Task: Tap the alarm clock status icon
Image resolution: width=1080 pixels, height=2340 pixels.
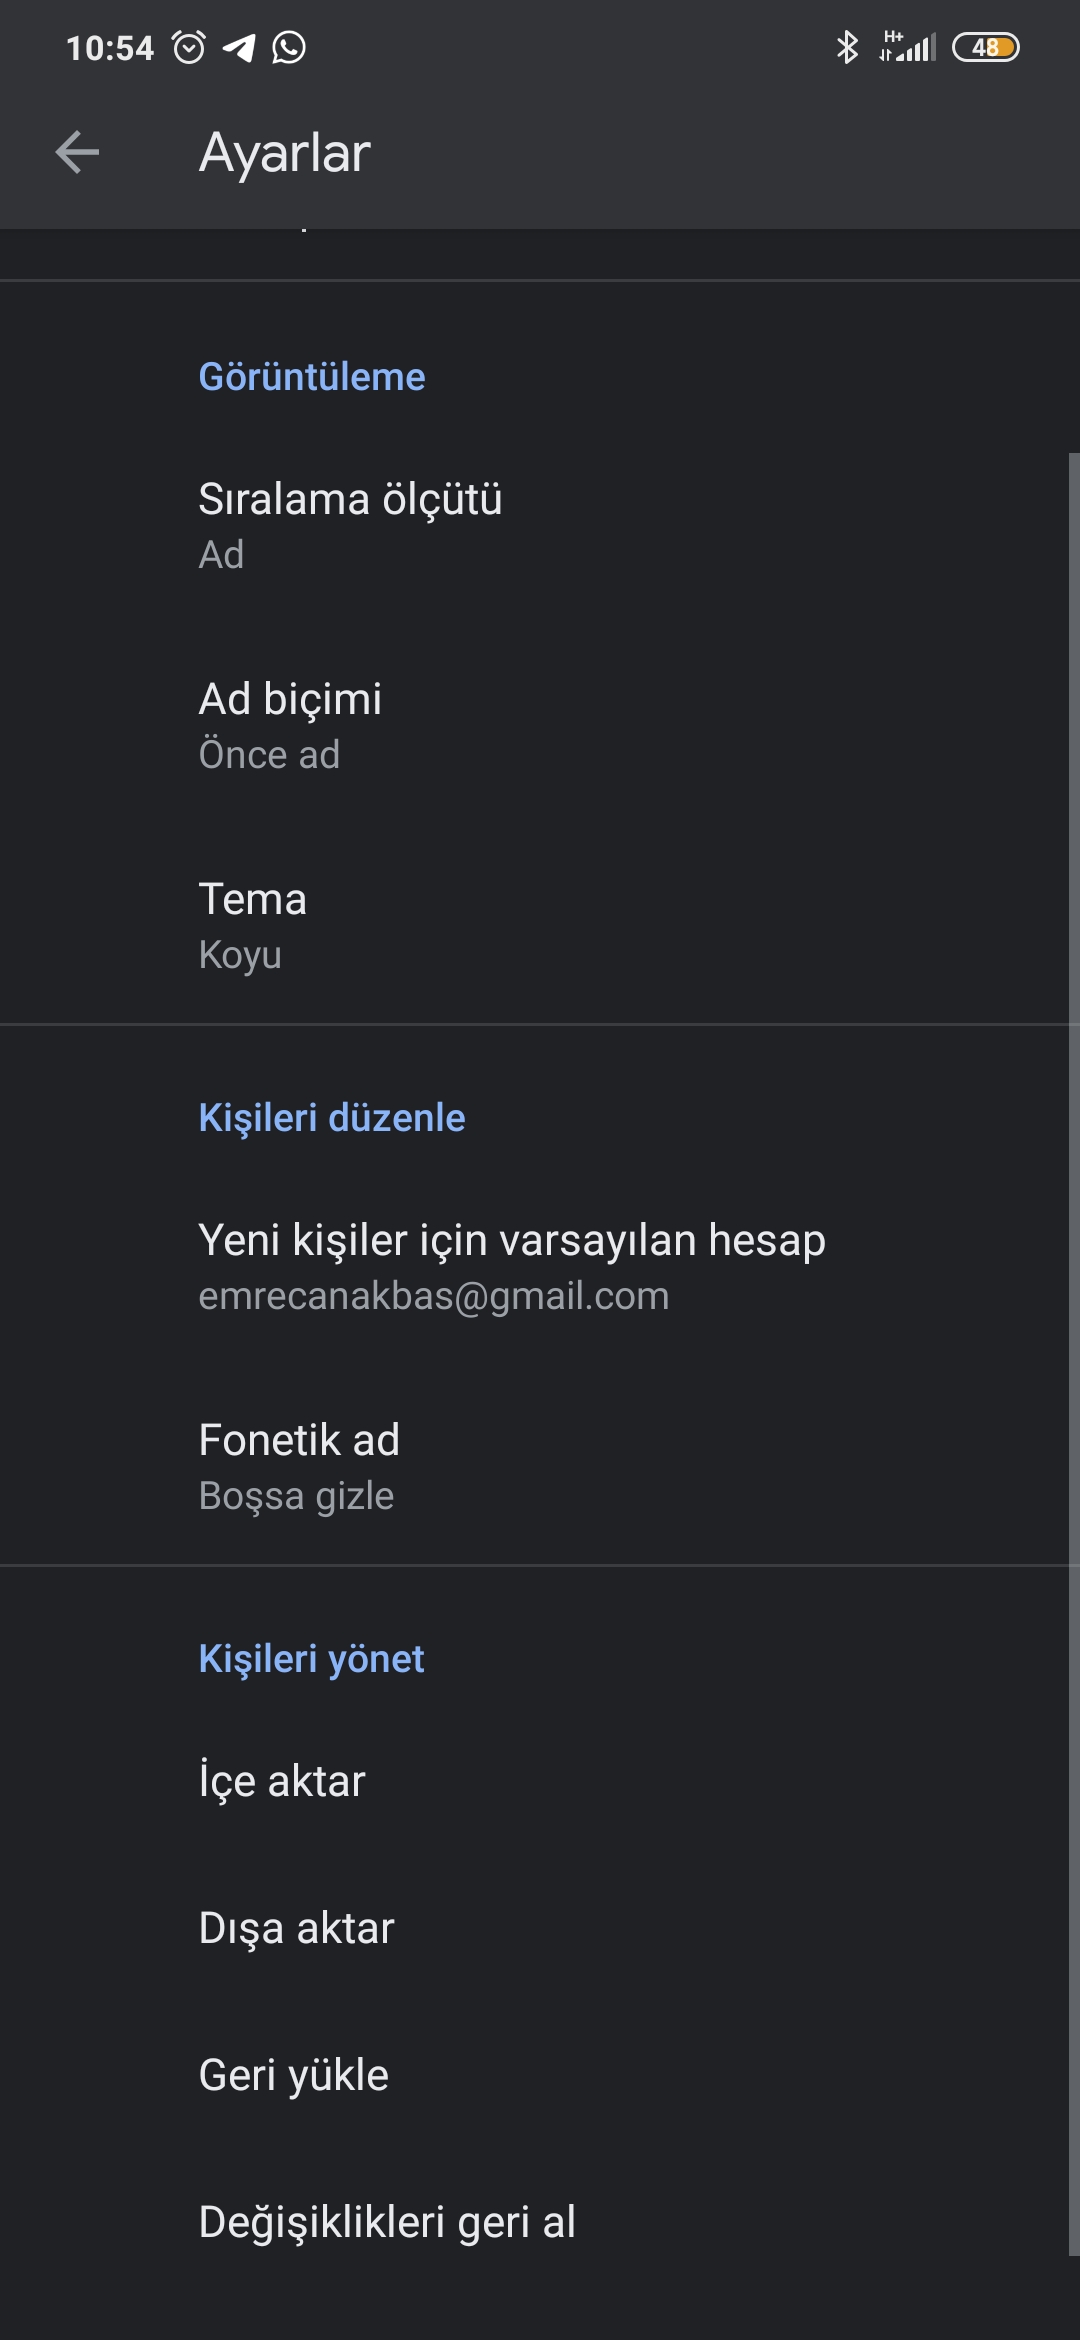Action: point(189,47)
